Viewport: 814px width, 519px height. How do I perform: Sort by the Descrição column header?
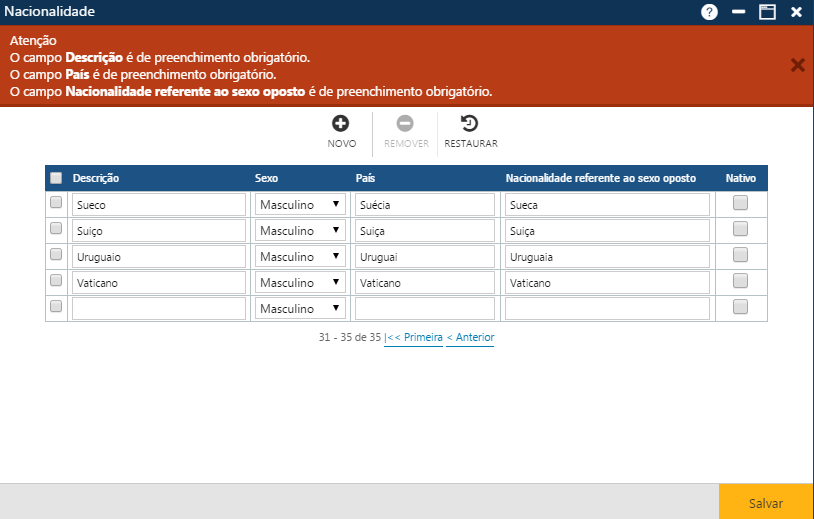pos(96,178)
